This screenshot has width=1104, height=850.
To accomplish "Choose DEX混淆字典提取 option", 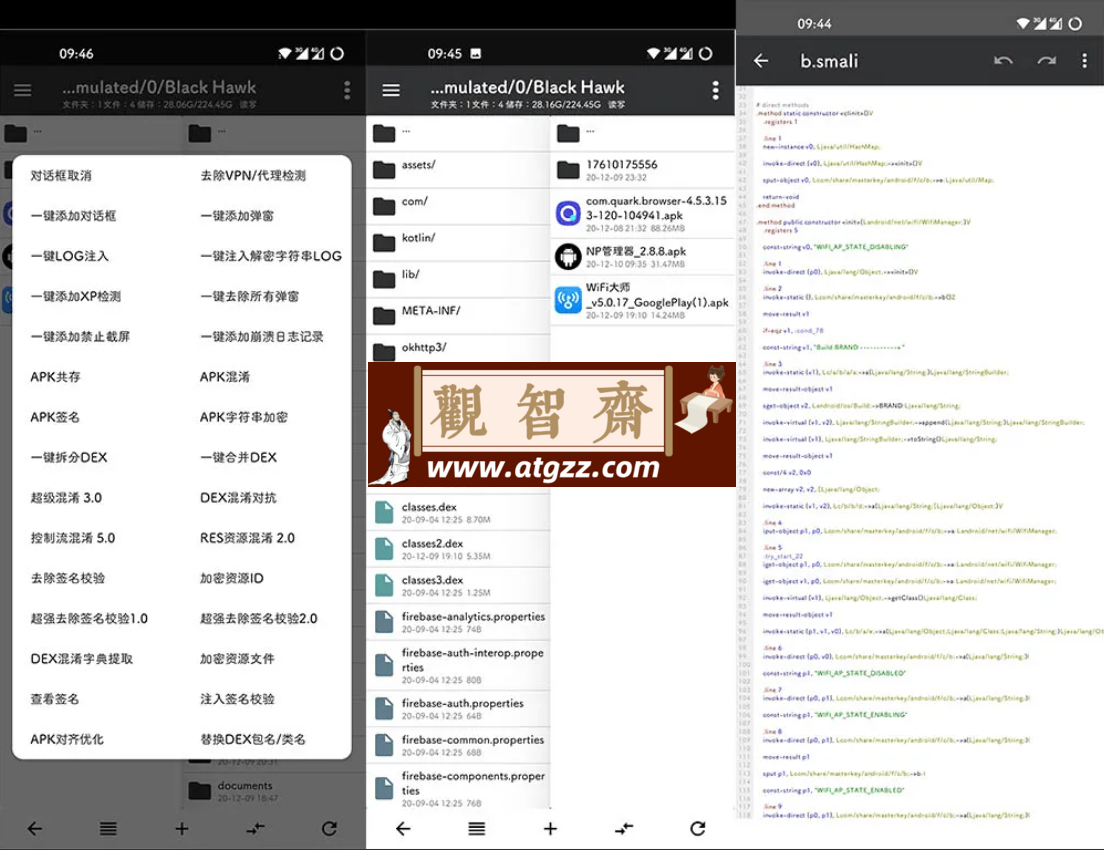I will tap(81, 658).
